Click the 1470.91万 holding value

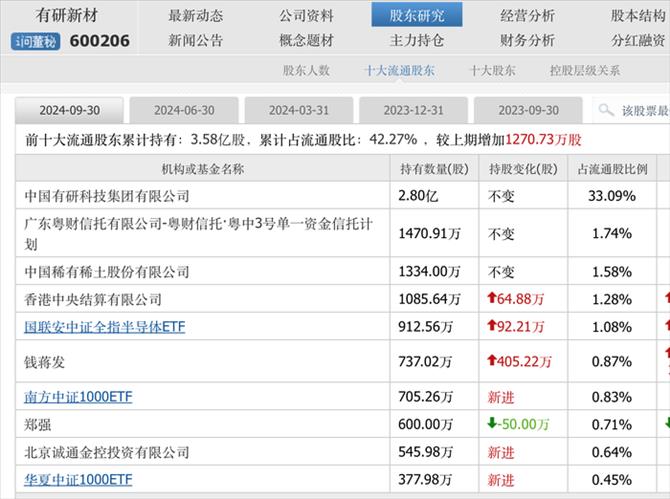pos(429,233)
